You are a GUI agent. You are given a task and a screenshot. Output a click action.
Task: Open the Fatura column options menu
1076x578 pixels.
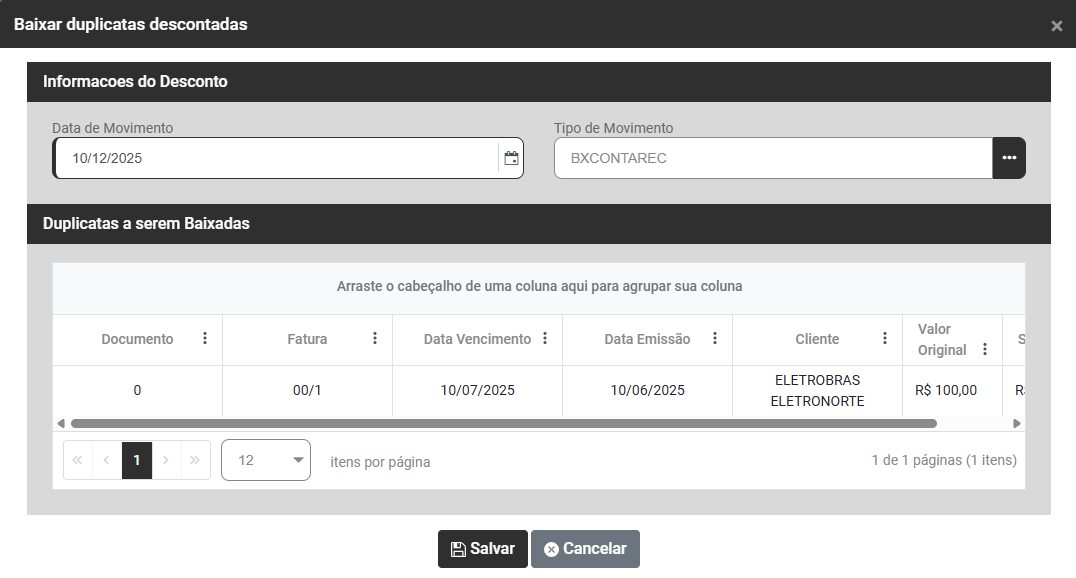tap(375, 339)
